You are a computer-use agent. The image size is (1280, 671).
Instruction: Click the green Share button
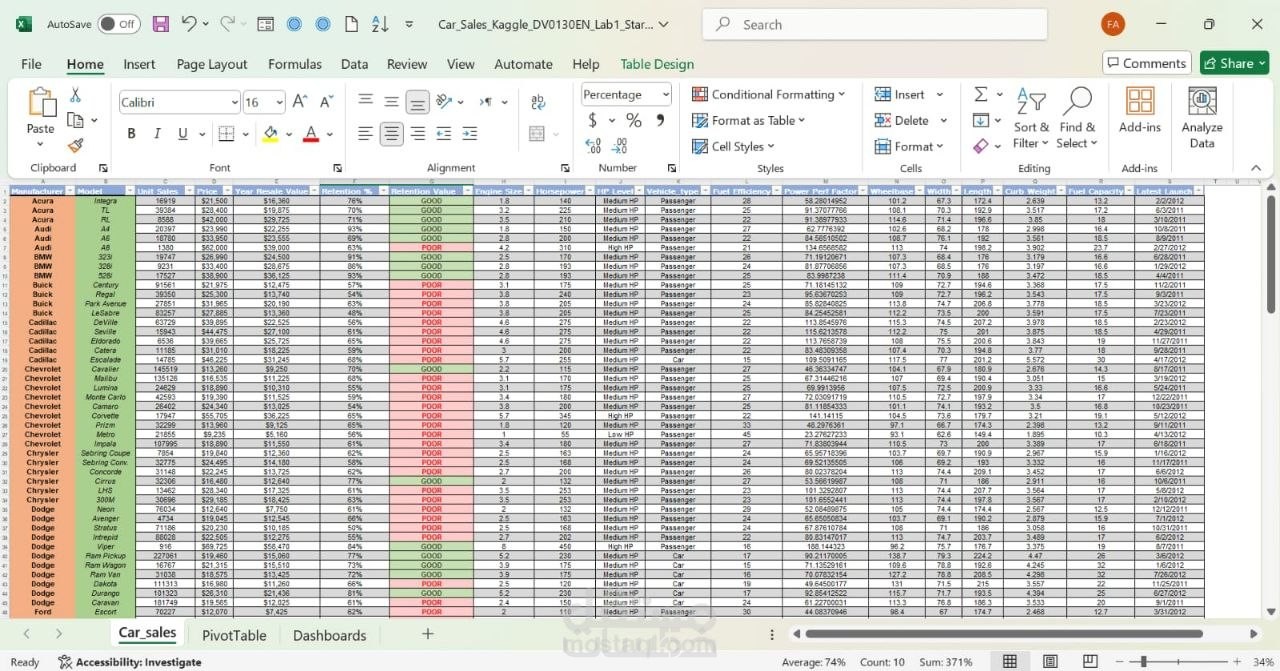[x=1234, y=63]
